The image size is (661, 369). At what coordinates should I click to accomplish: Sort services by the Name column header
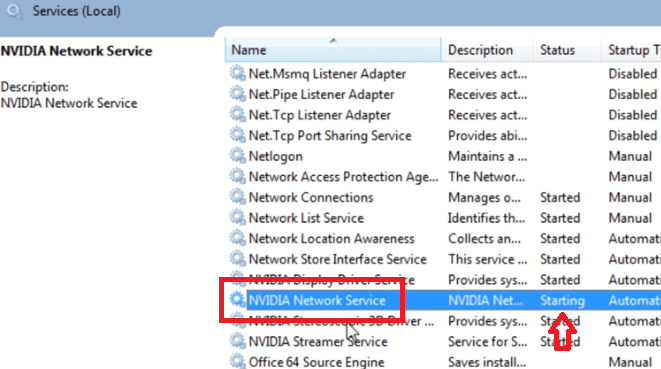pyautogui.click(x=333, y=50)
